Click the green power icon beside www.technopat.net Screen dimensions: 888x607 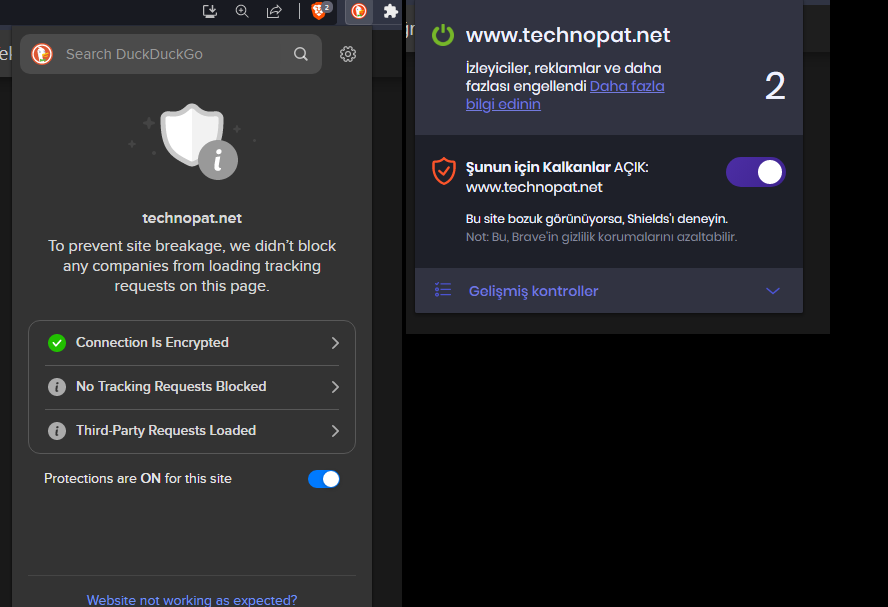(443, 35)
